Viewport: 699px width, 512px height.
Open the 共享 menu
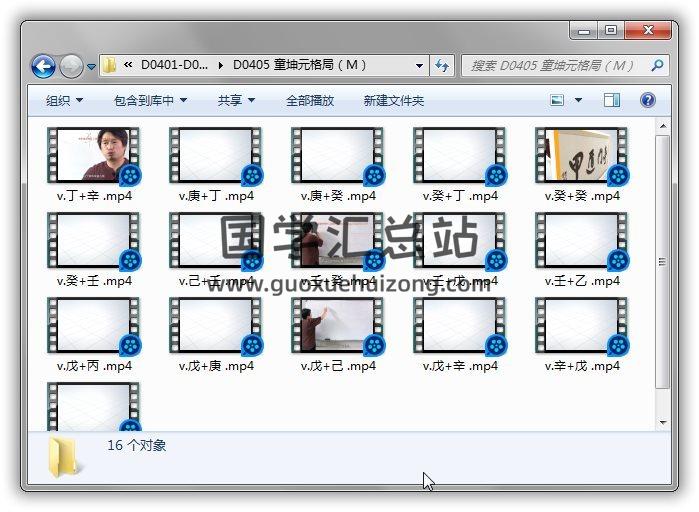tap(236, 100)
